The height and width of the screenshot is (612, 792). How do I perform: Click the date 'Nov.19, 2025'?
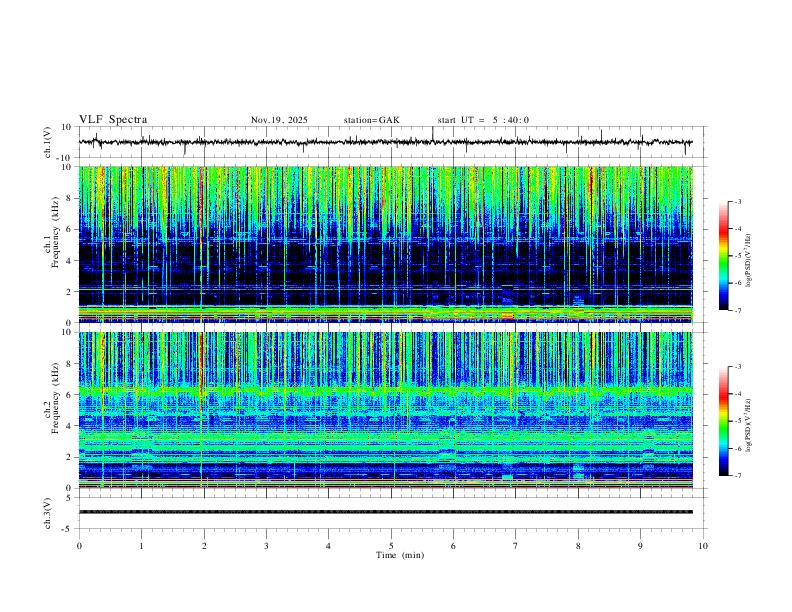[x=279, y=120]
